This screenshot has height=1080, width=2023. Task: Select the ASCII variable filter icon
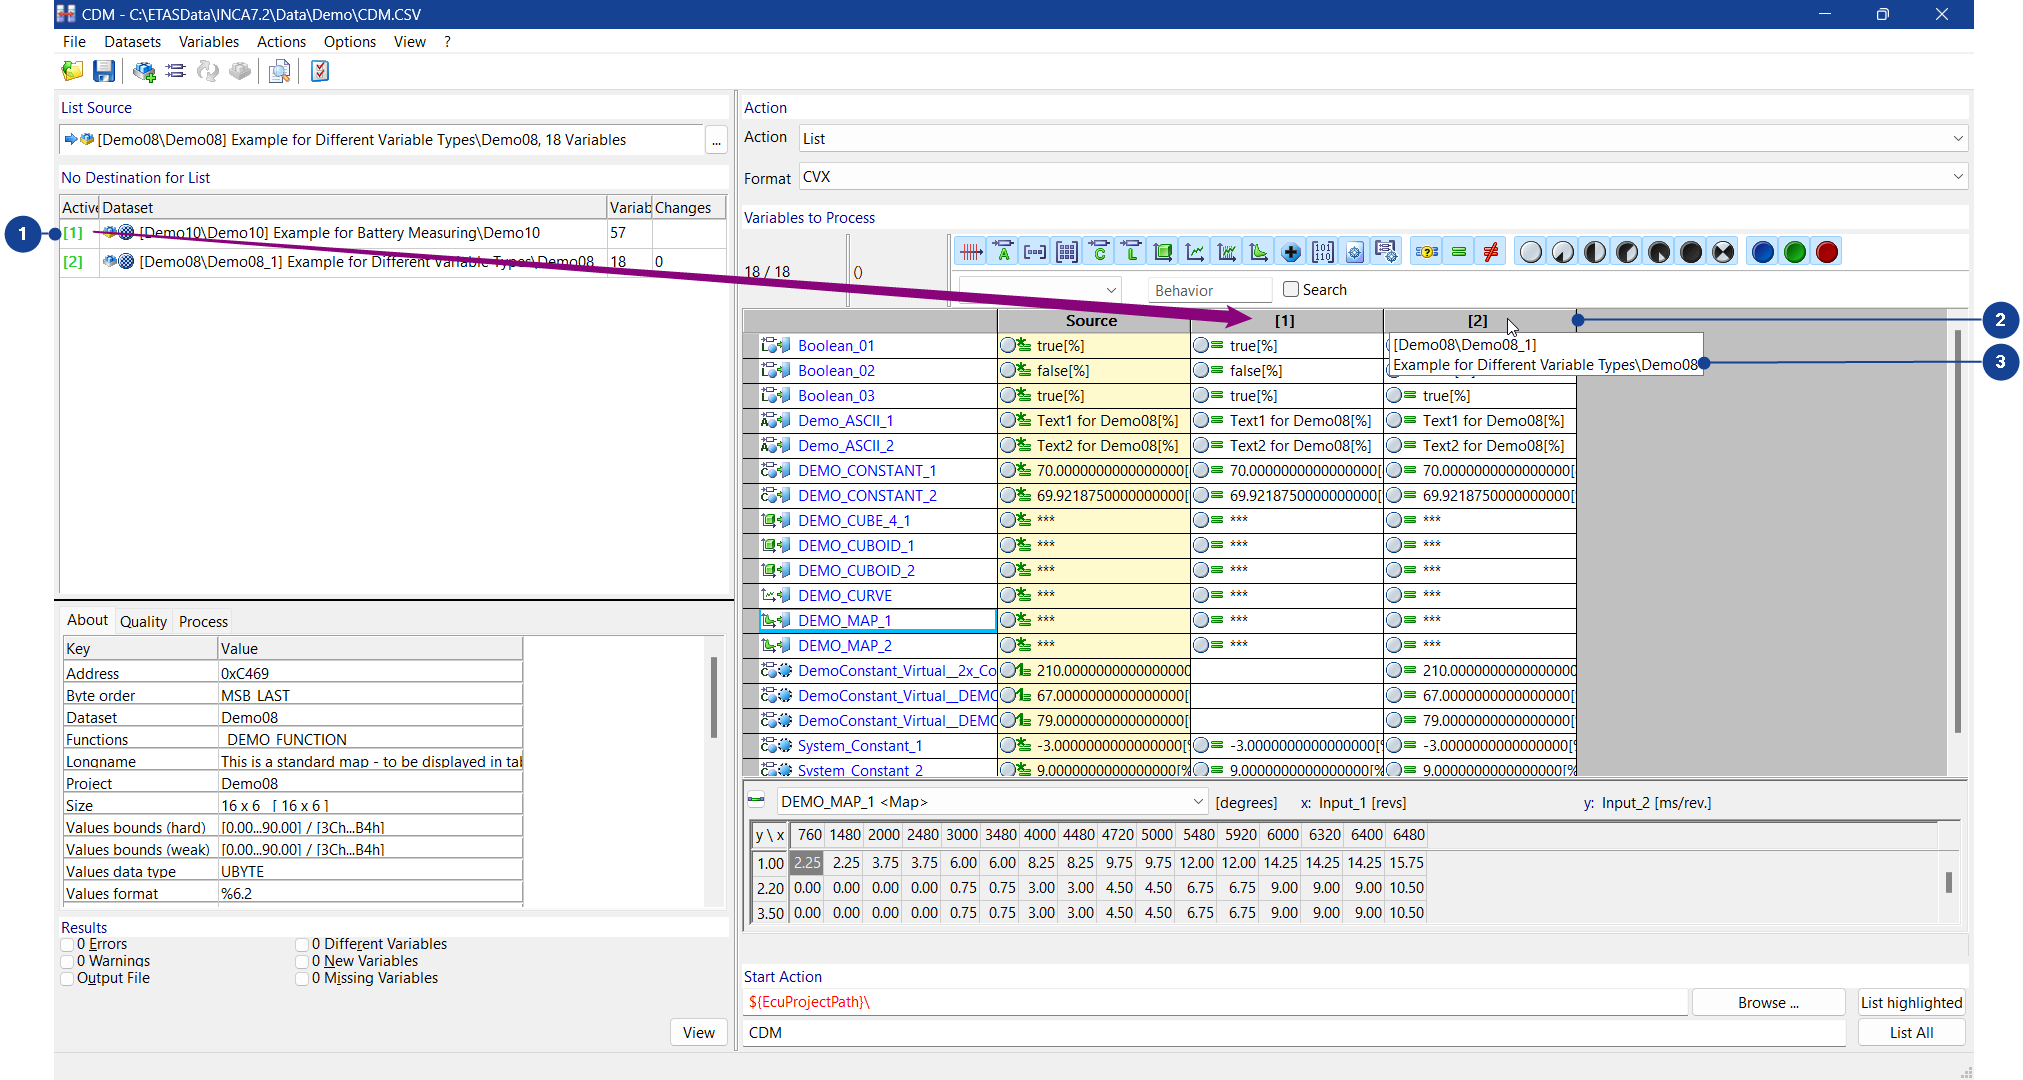coord(1003,252)
